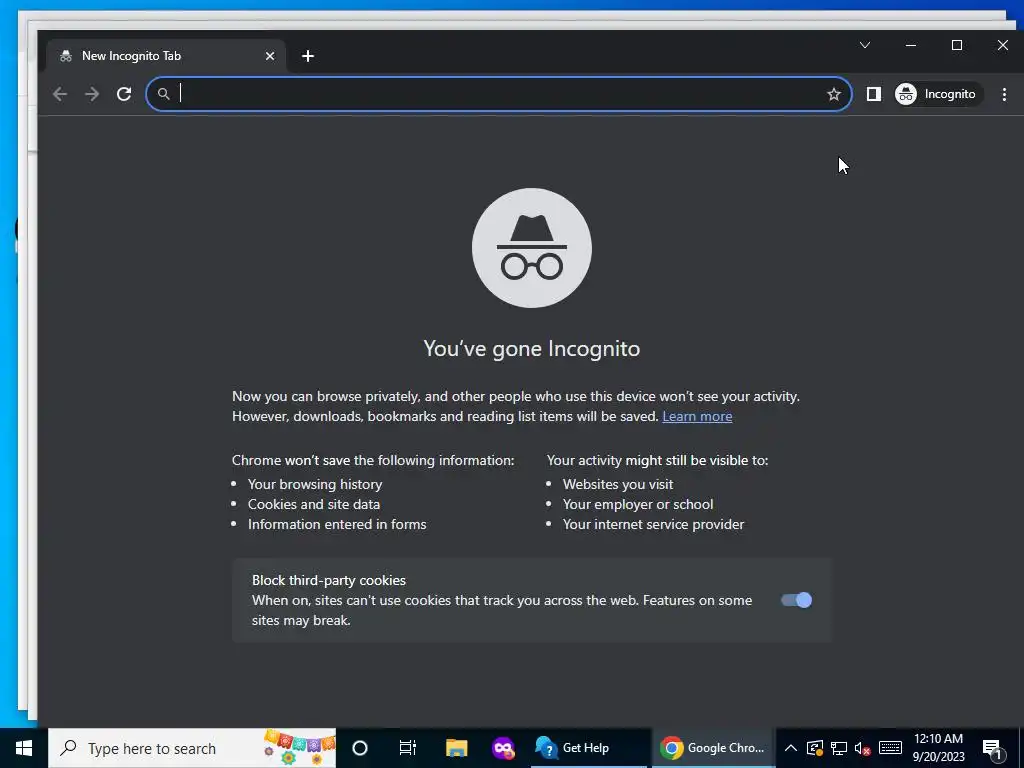Click 'Websites you visit' bullet text

pyautogui.click(x=618, y=485)
